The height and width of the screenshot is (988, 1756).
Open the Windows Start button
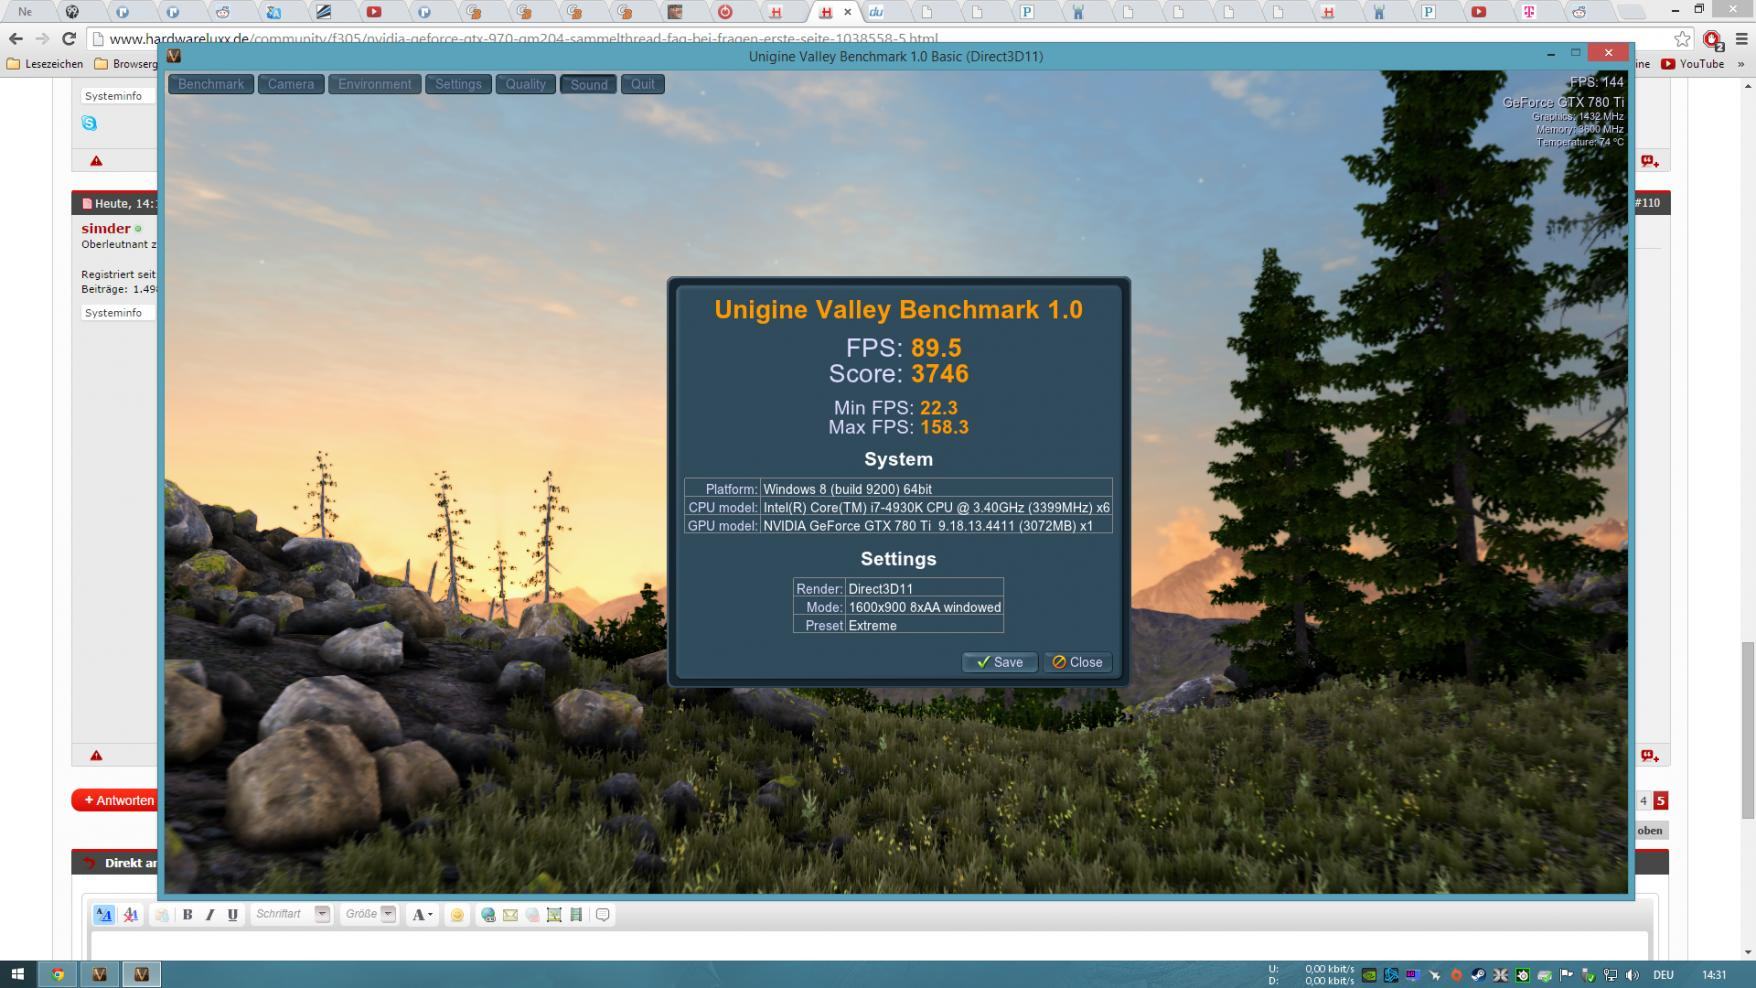[17, 974]
